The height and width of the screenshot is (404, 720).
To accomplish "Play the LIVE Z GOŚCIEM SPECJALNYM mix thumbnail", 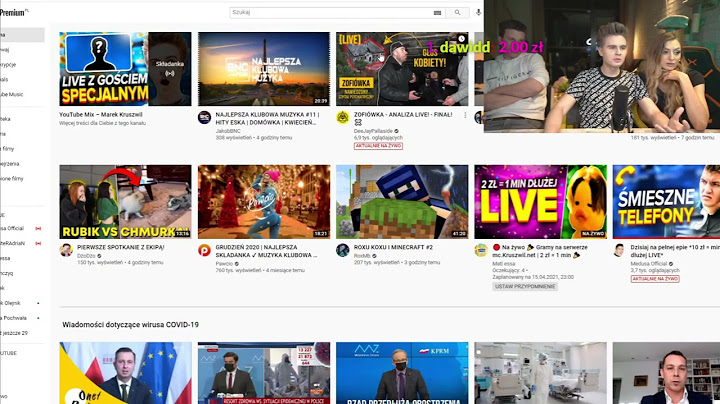I will click(125, 69).
